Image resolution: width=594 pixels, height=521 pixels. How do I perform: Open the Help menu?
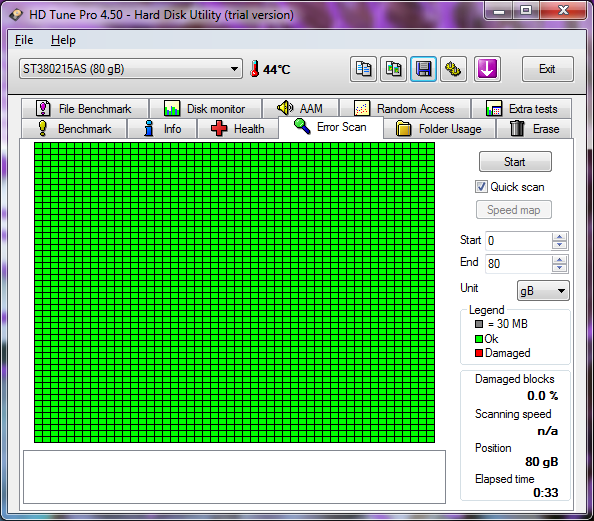tap(63, 40)
